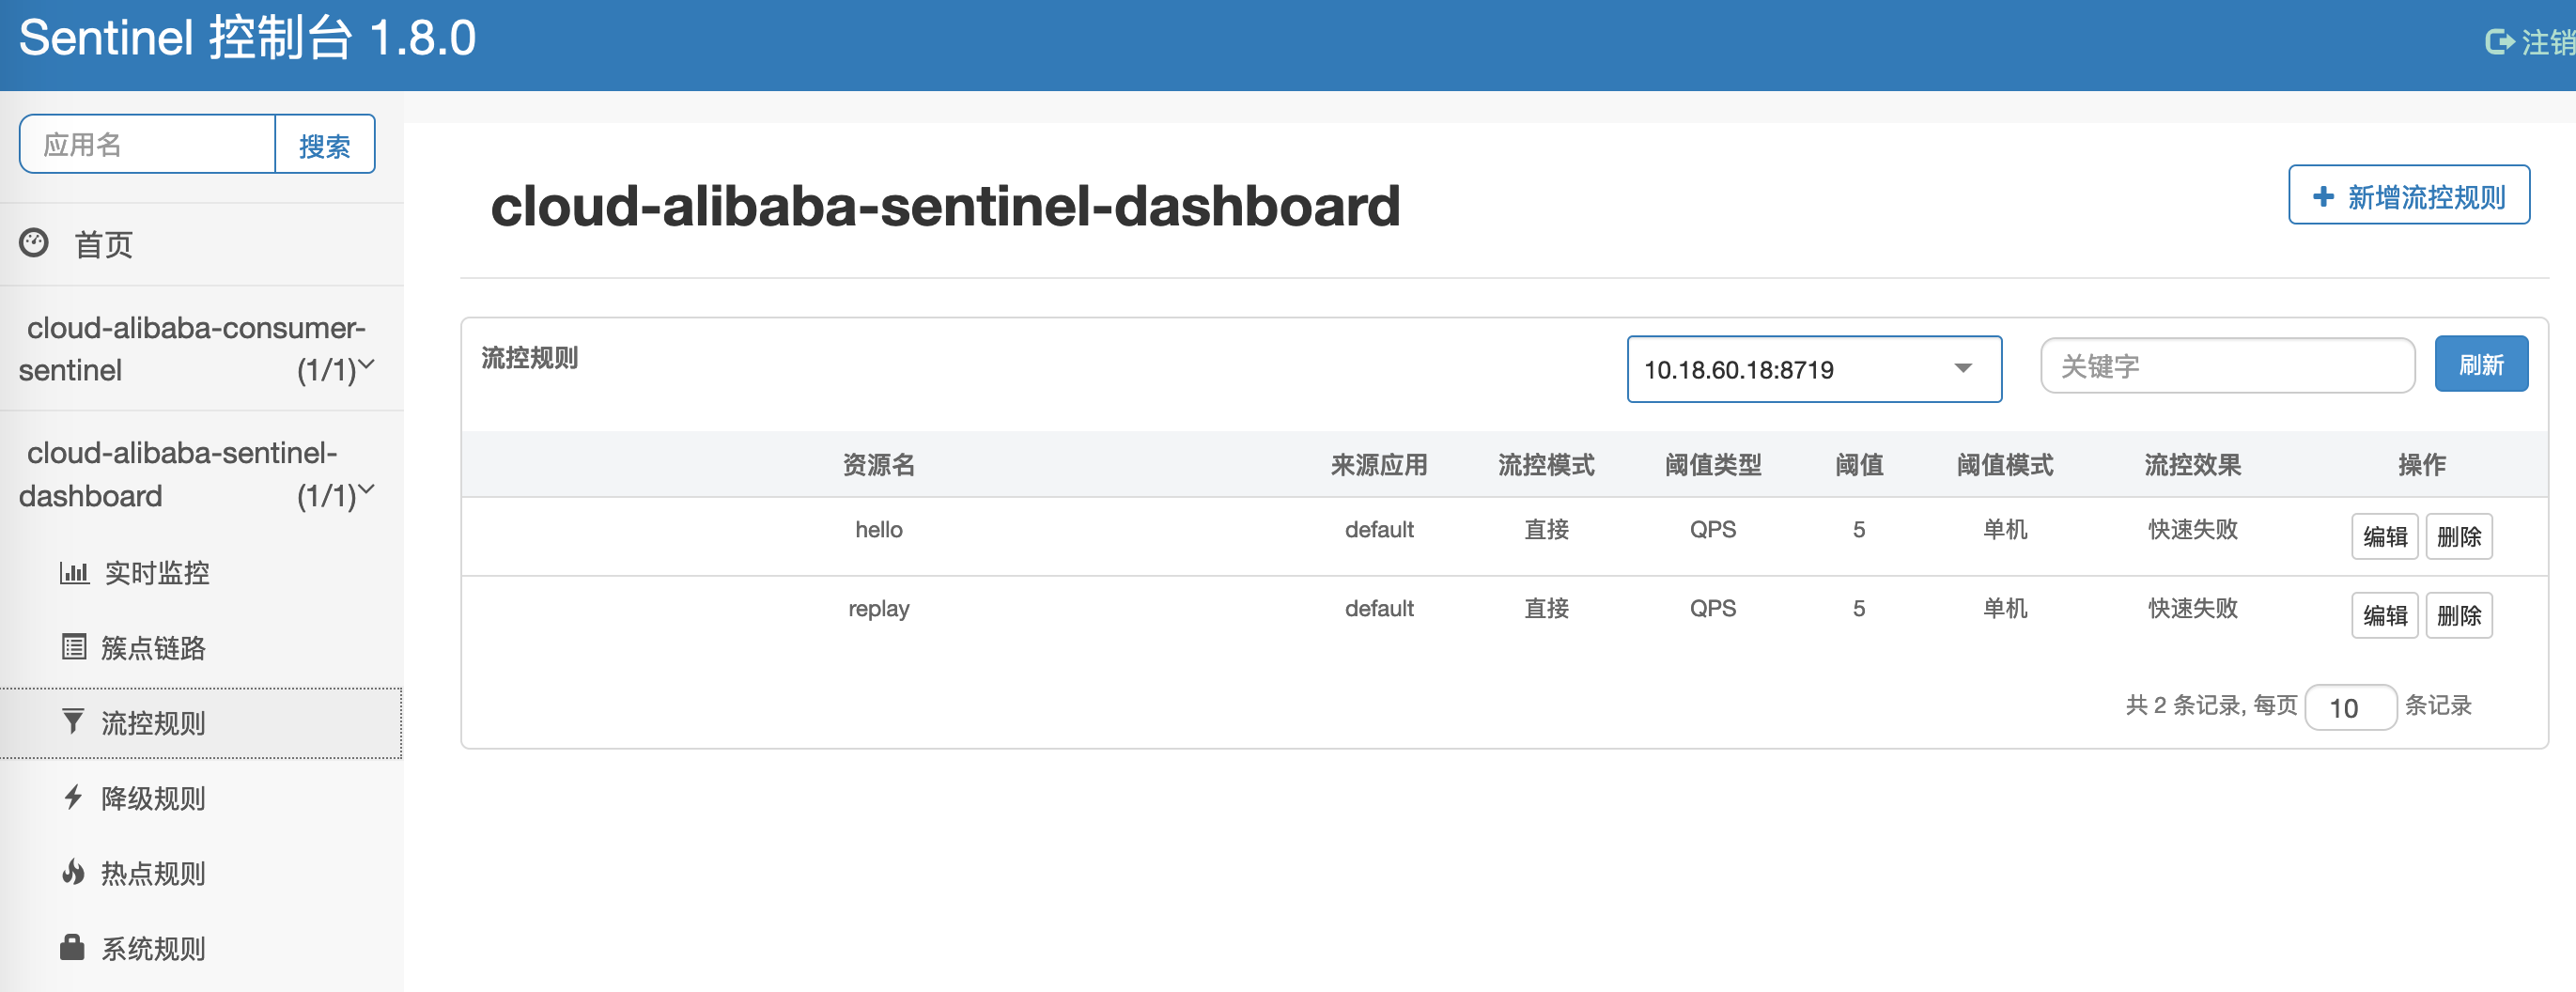Click the flame icon for 热点规则
Viewport: 2576px width, 992px height.
click(x=73, y=872)
